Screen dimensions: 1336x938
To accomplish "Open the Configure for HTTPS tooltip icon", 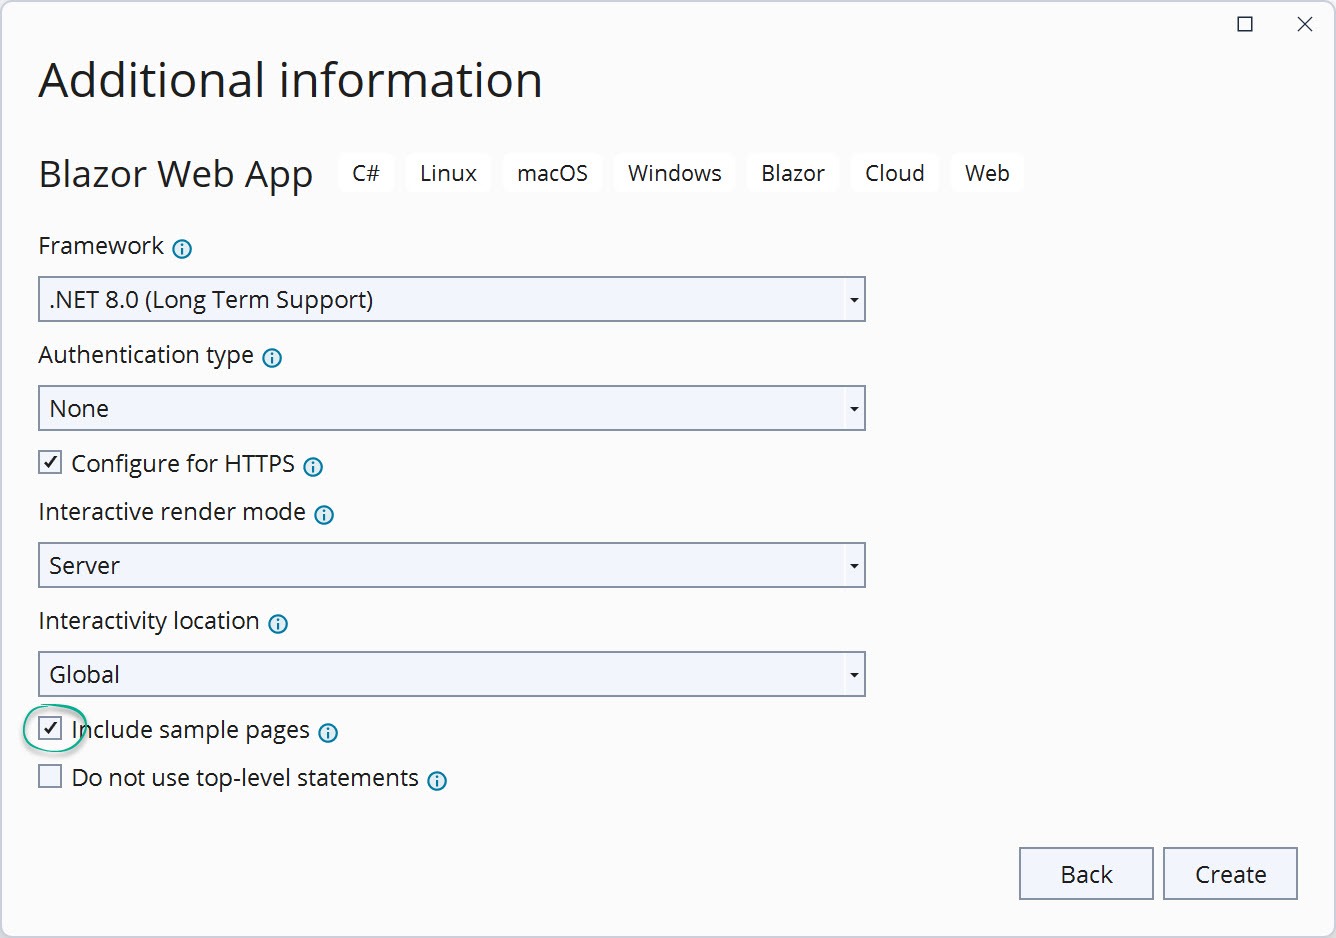I will 313,466.
